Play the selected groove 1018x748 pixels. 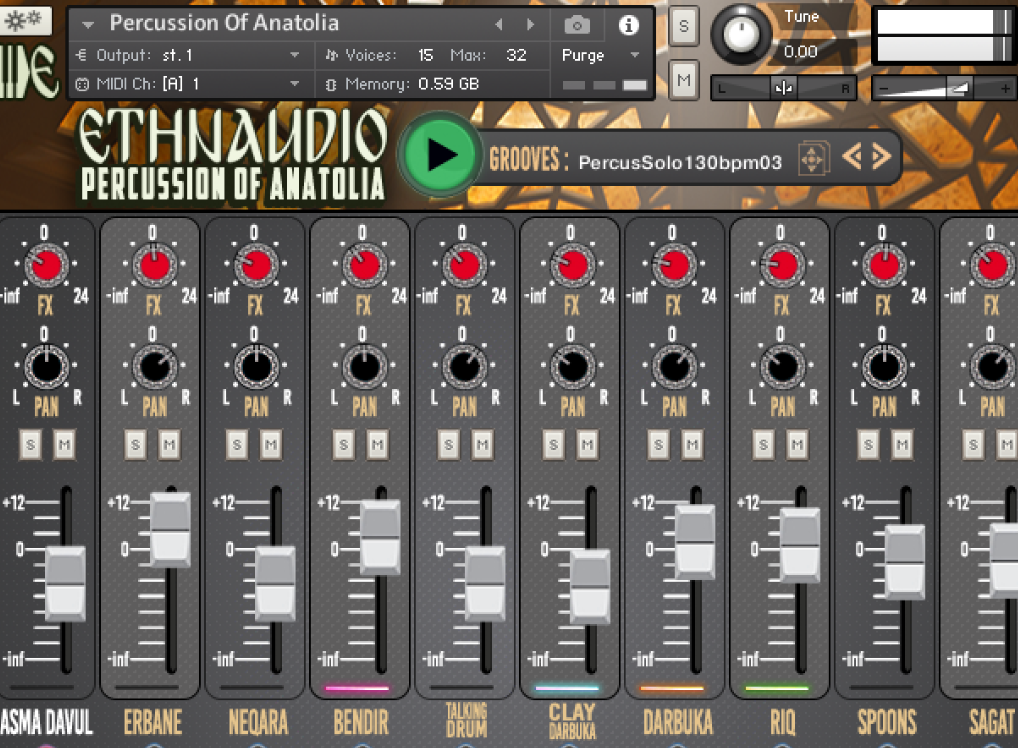pos(439,155)
